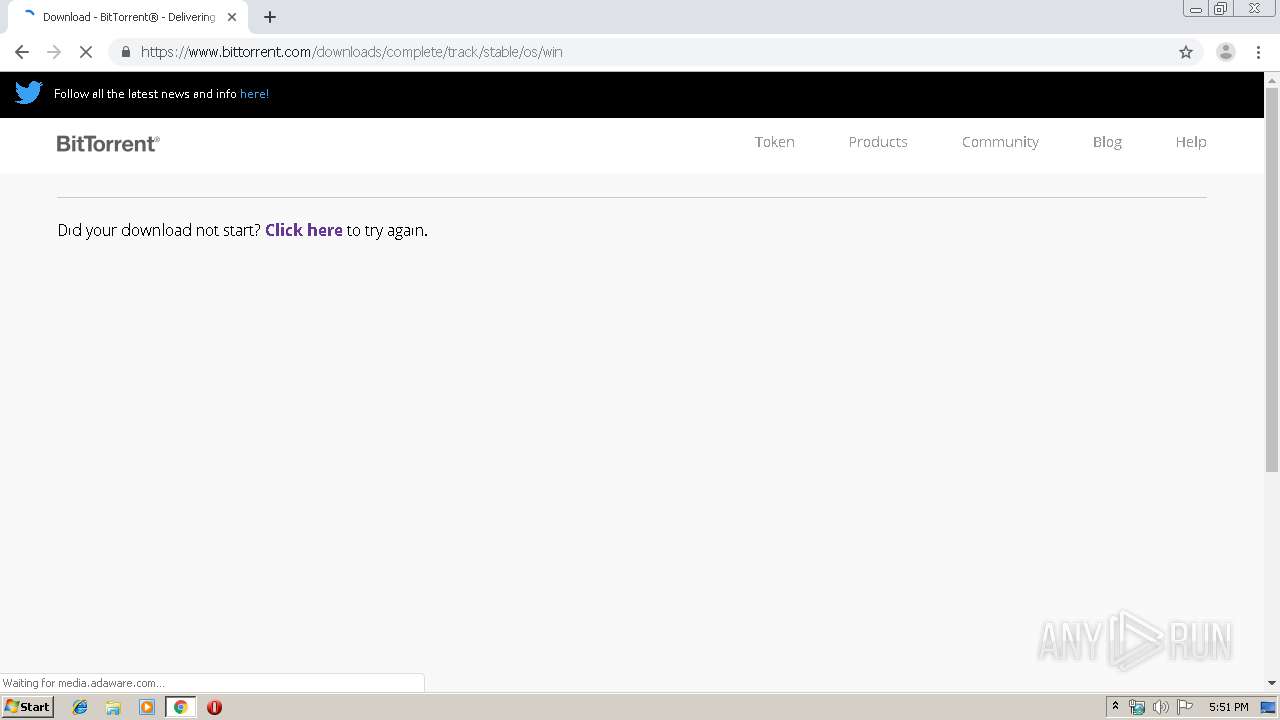This screenshot has width=1280, height=720.
Task: Open the Token menu item
Action: pyautogui.click(x=774, y=142)
